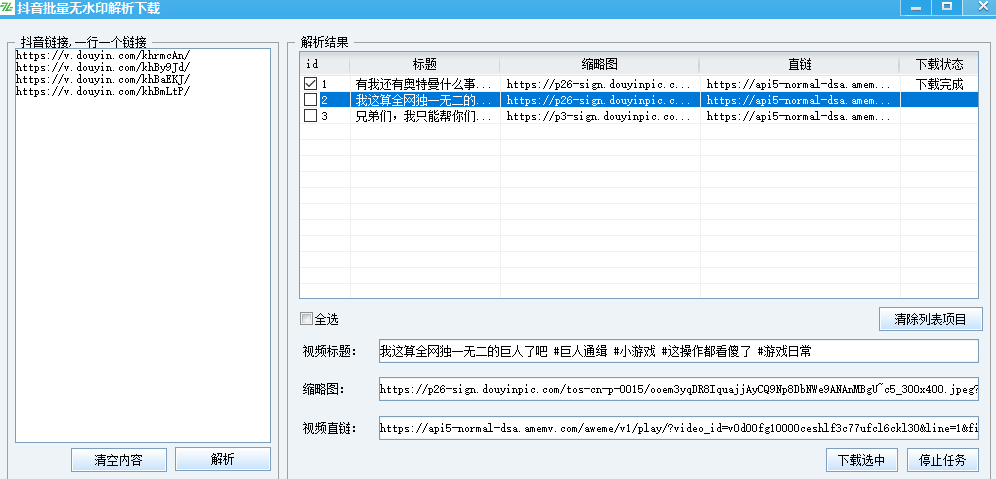Focus the 视频直链 input field
996x479 pixels.
click(x=677, y=428)
